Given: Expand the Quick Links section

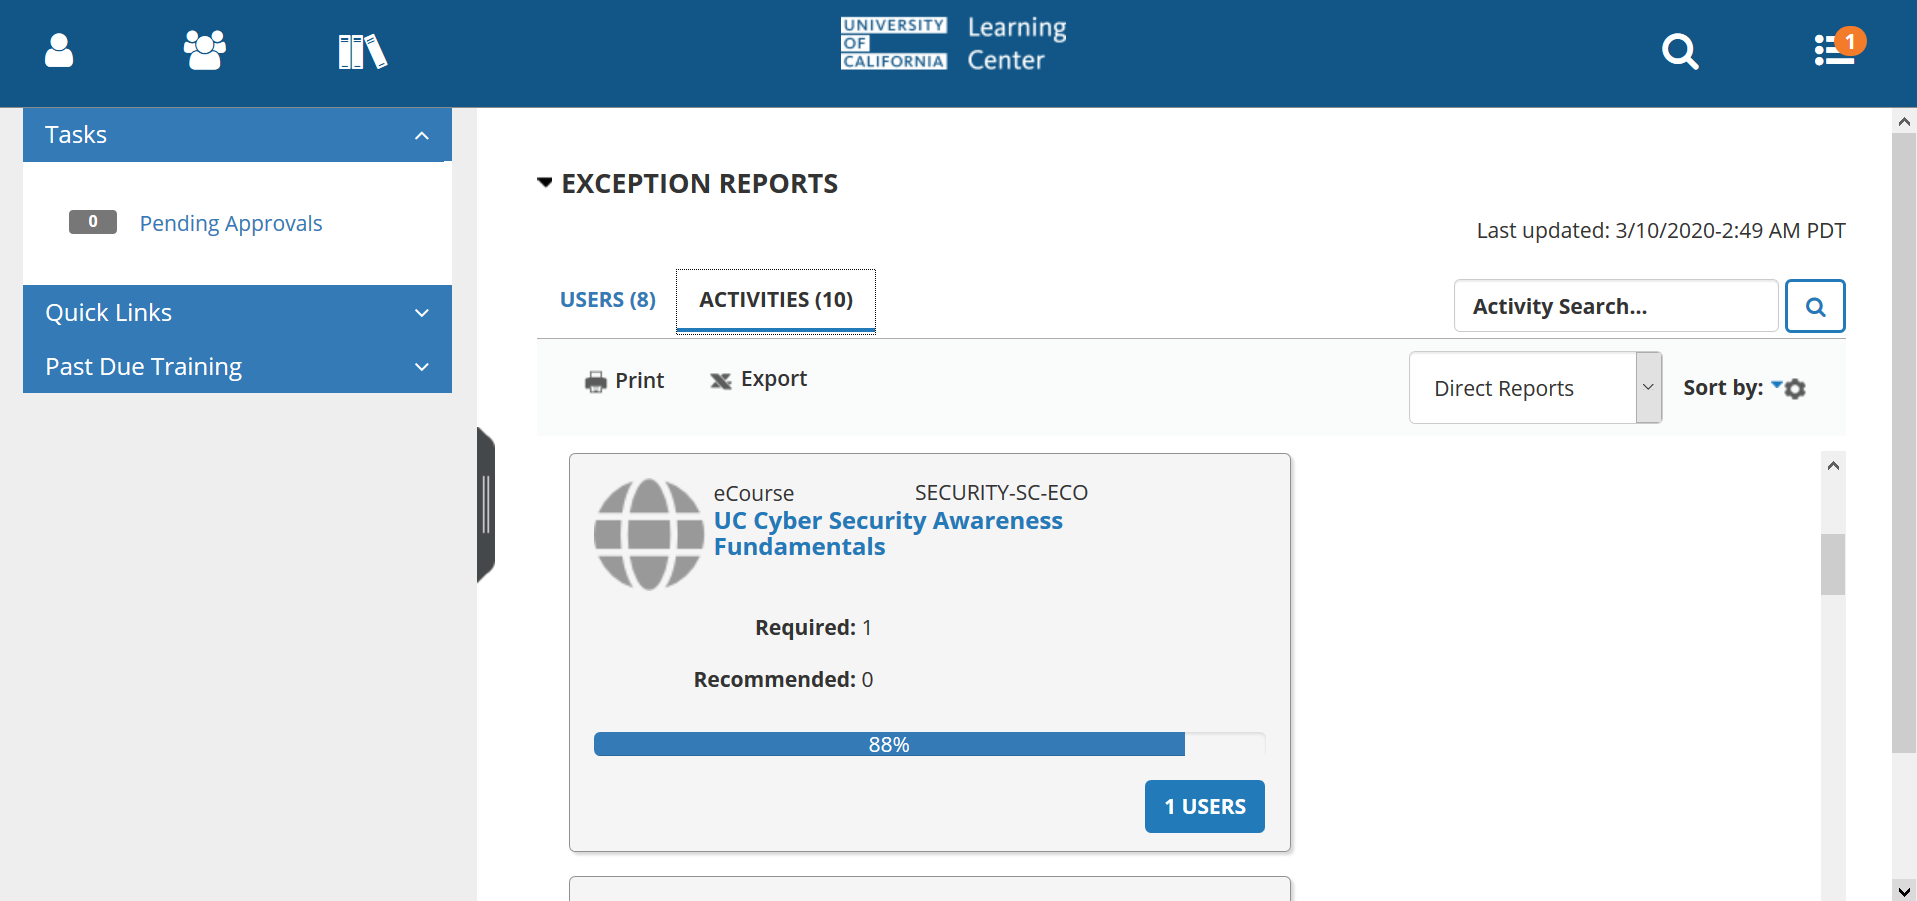Looking at the screenshot, I should [x=237, y=313].
